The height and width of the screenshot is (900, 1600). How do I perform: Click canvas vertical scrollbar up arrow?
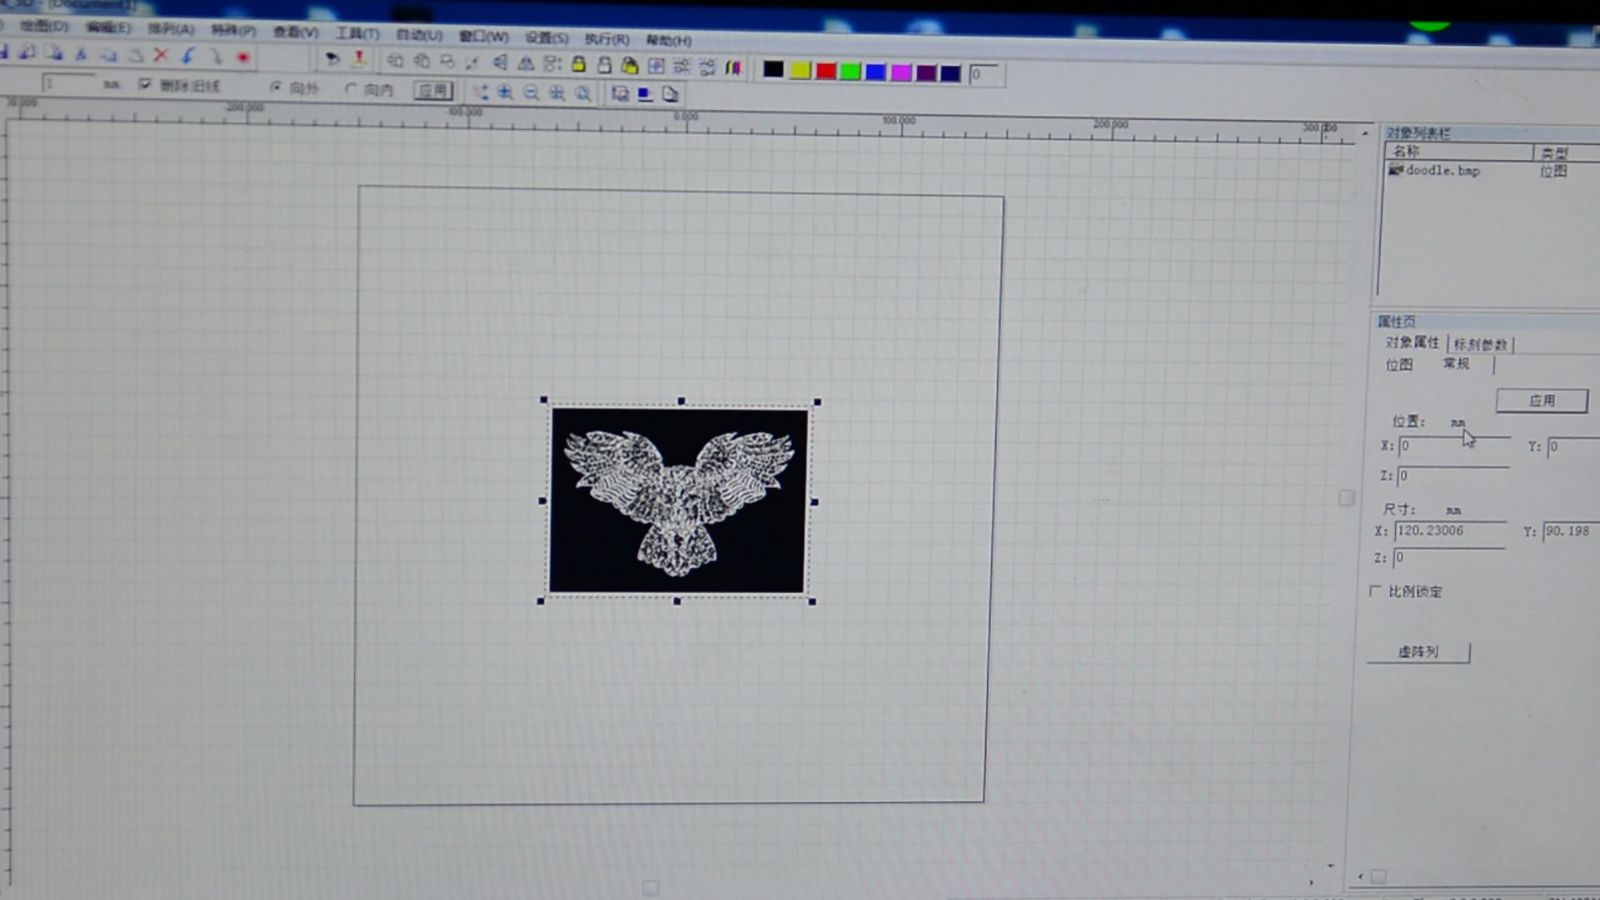[x=1365, y=133]
